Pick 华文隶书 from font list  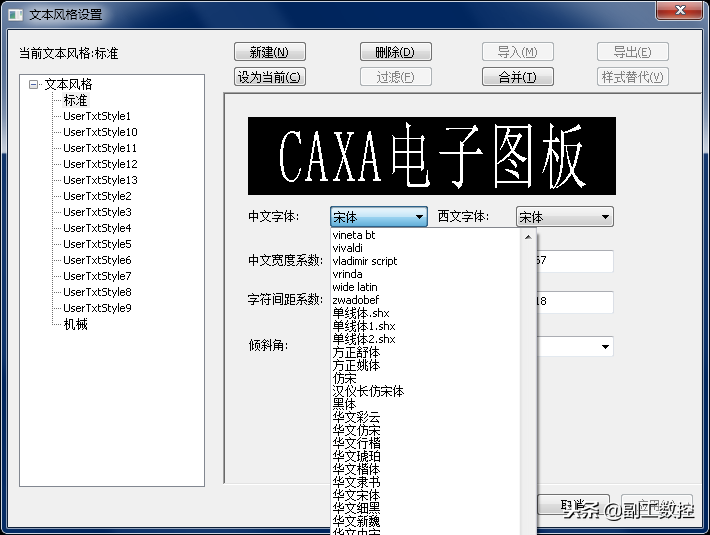click(x=426, y=482)
